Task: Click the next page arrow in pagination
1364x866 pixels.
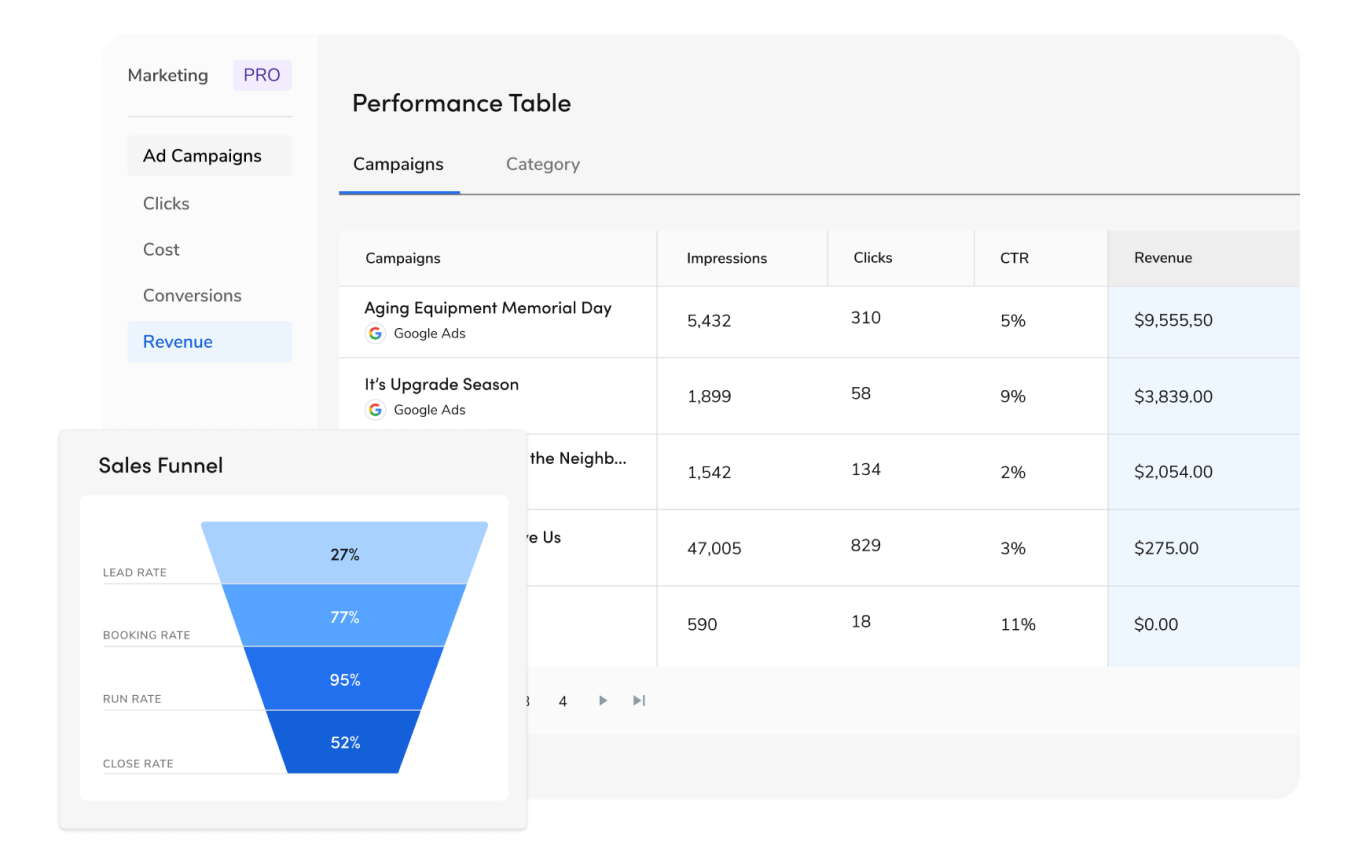Action: pos(602,700)
